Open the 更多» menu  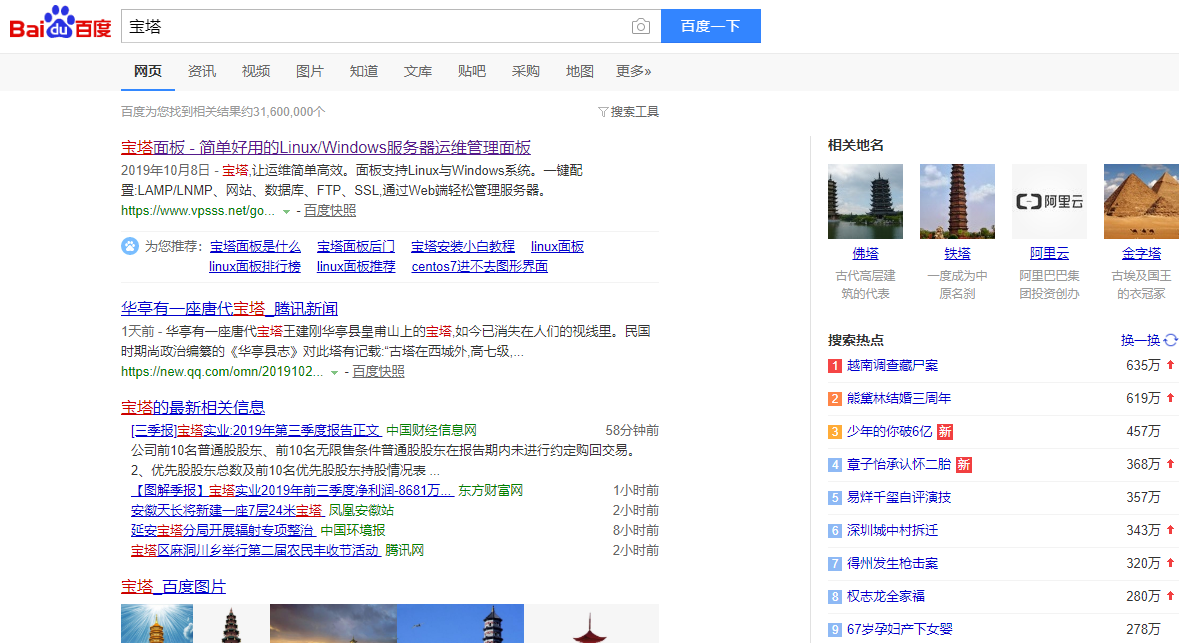(x=633, y=71)
